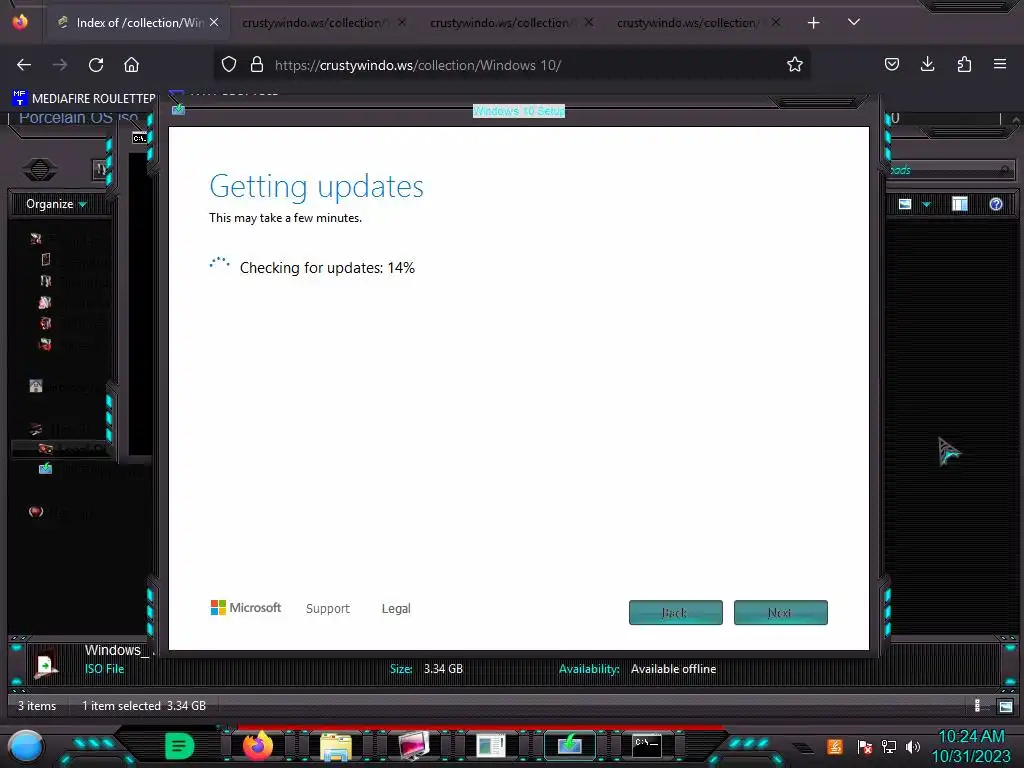Open File Explorer from the taskbar

[336, 746]
